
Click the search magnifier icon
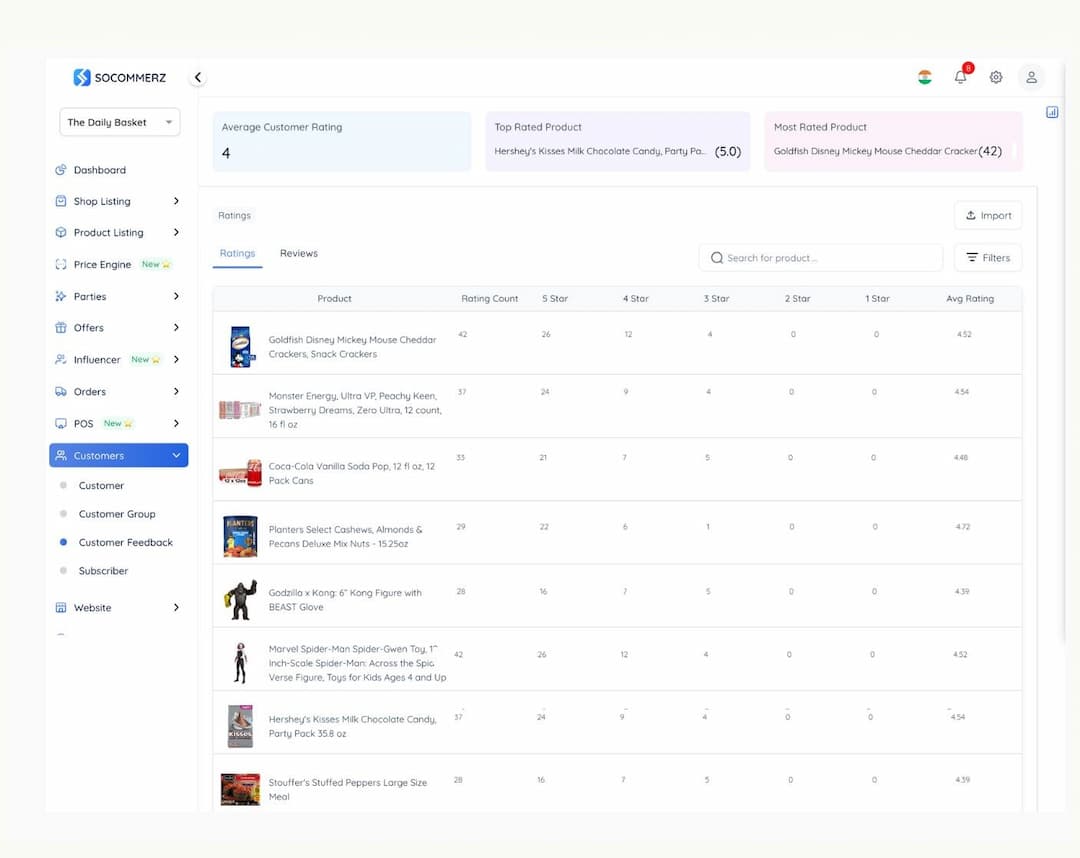[x=717, y=258]
